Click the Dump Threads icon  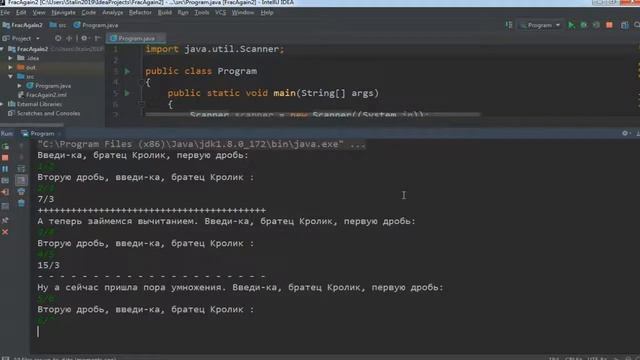tap(5, 180)
